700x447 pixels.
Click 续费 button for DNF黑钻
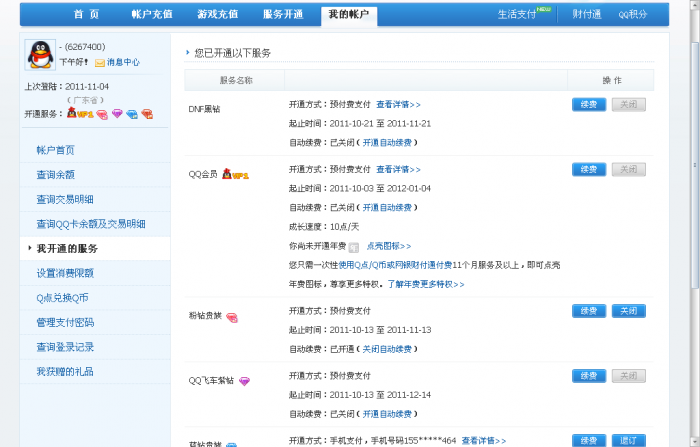coord(589,104)
